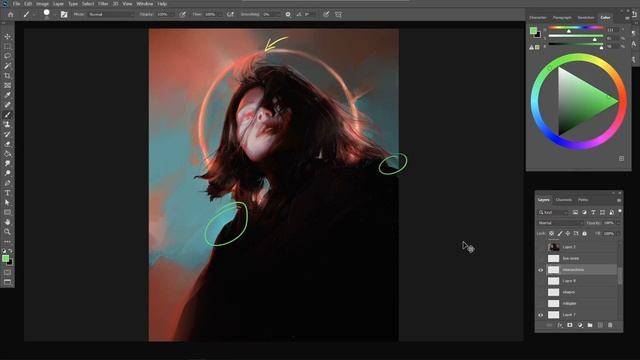Viewport: 640px width, 360px height.
Task: Switch to the Paths tab
Action: pos(583,200)
